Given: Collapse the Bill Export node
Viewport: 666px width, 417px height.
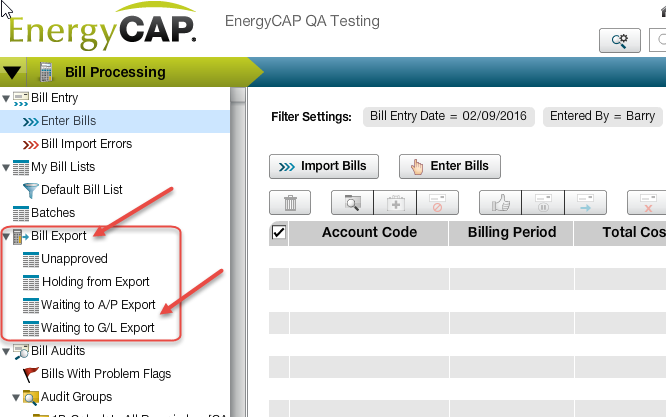Looking at the screenshot, I should tap(6, 236).
